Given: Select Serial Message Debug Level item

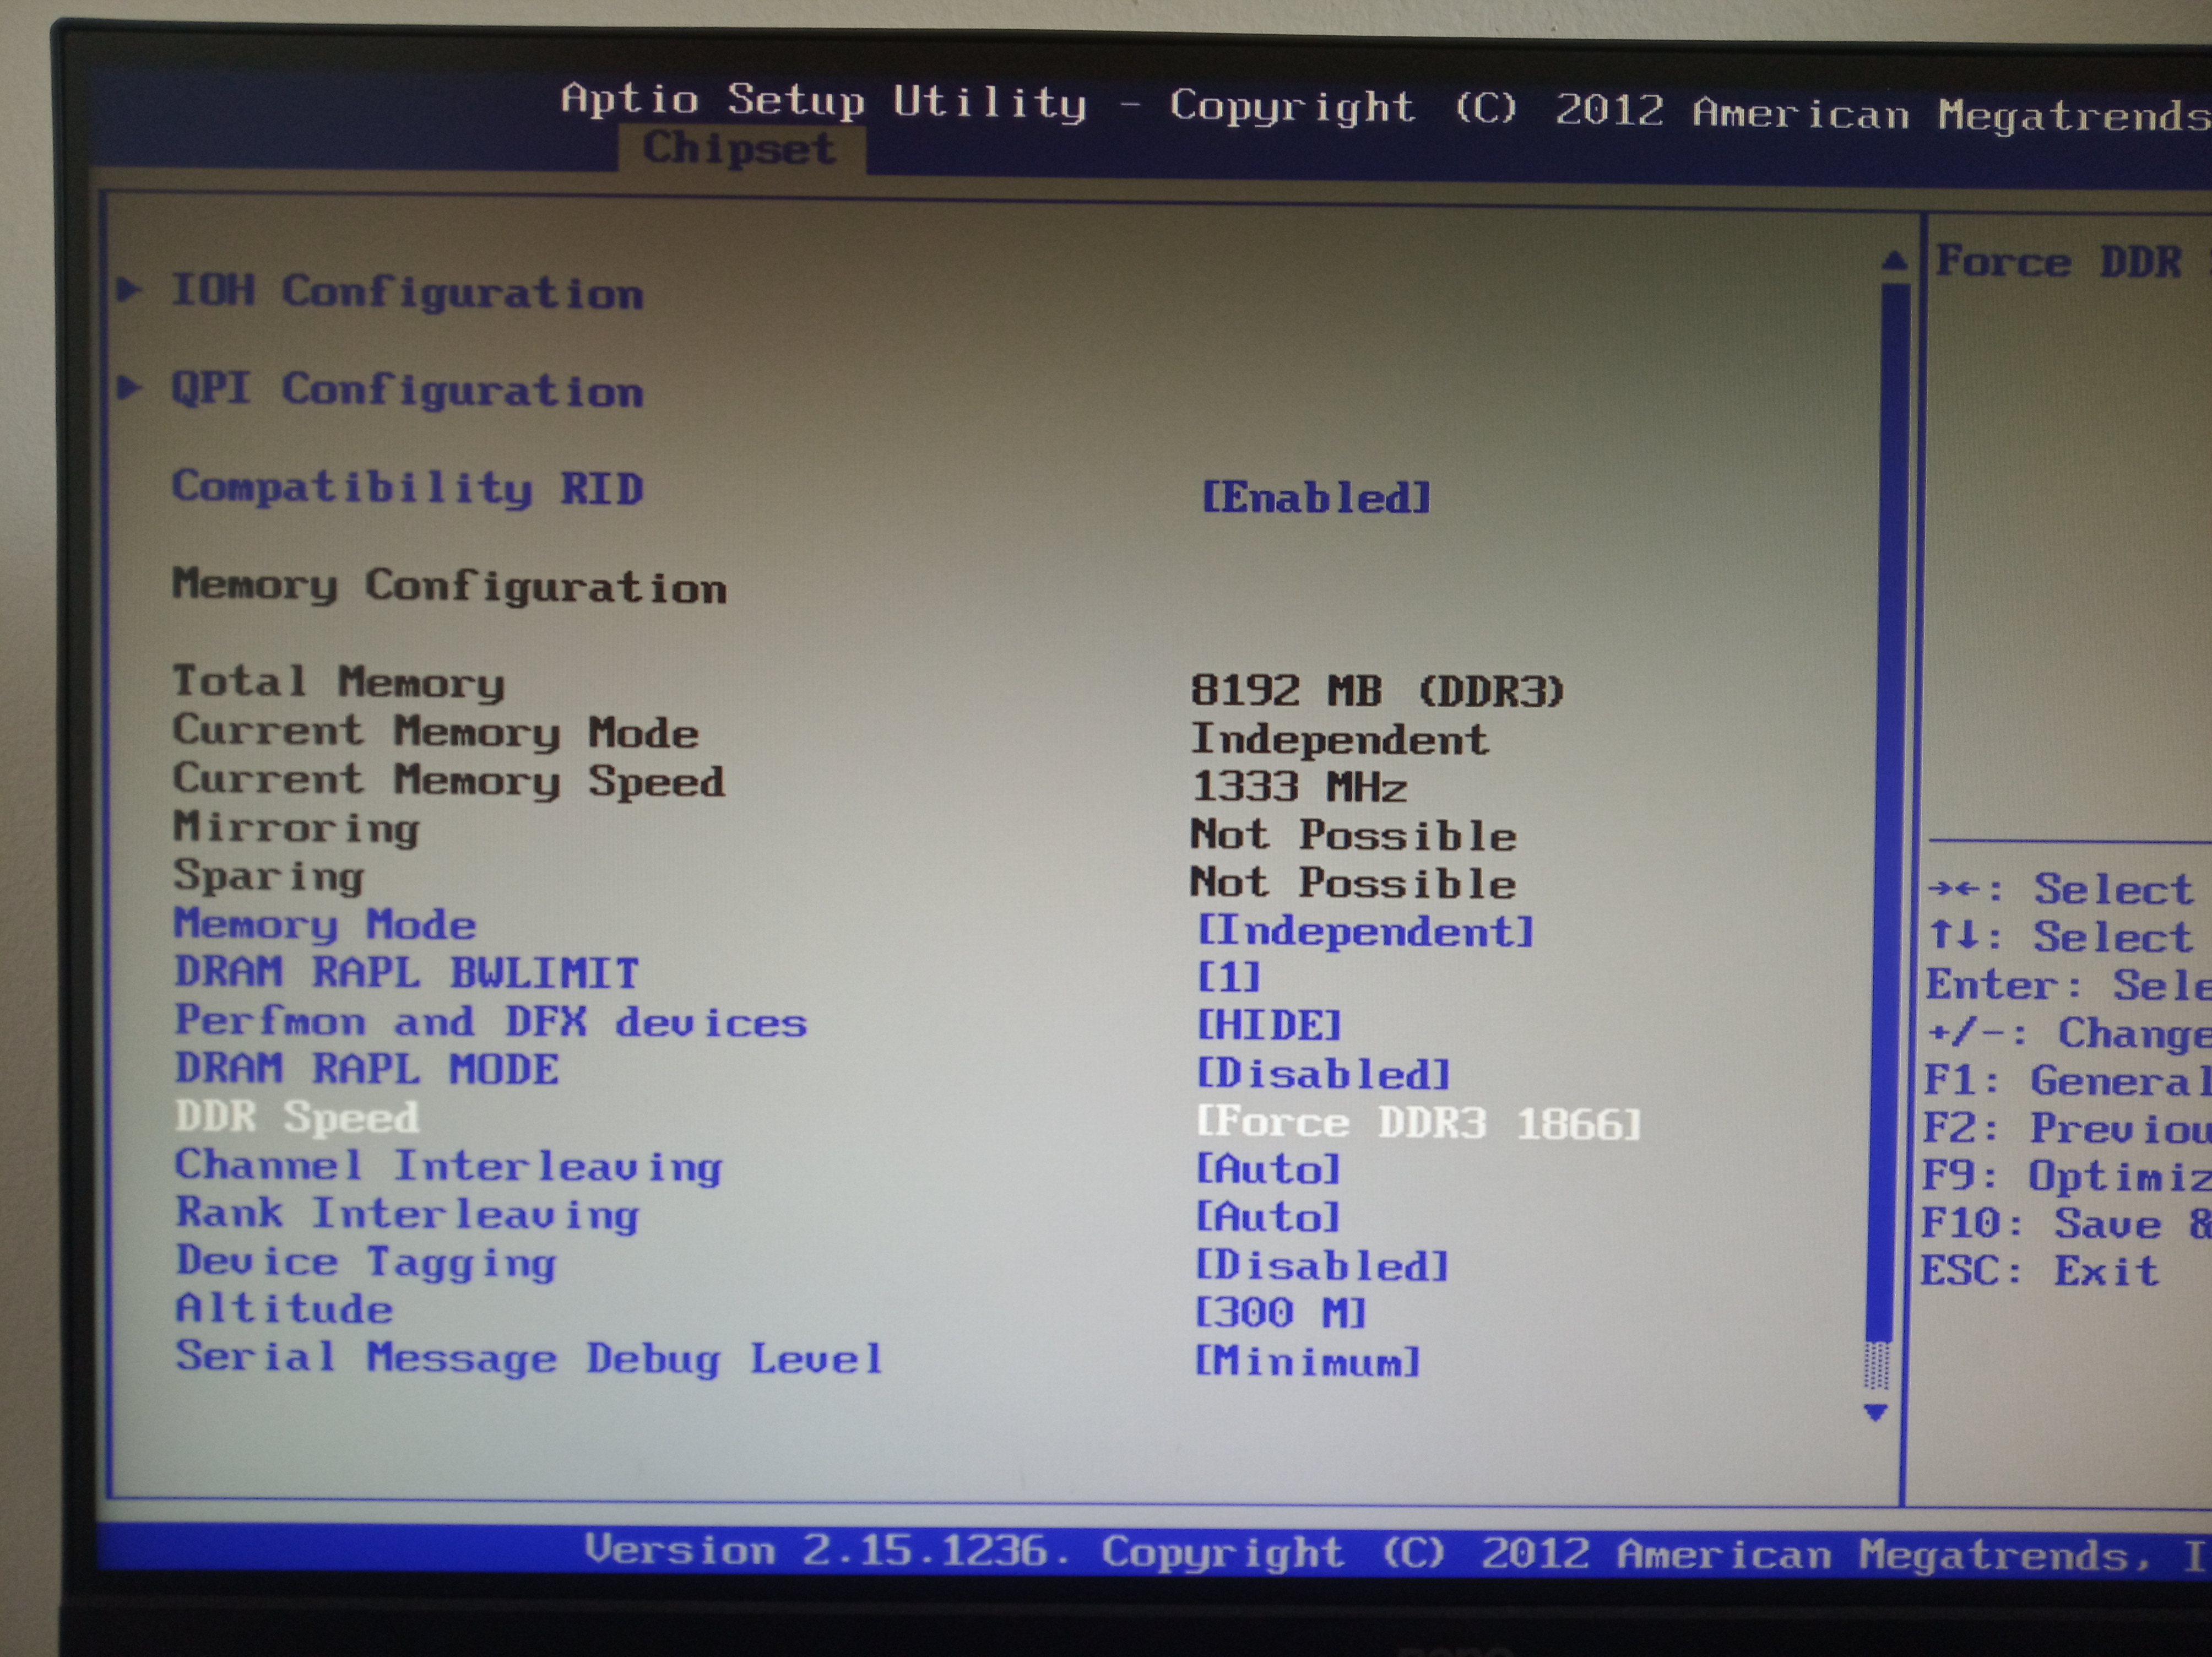Looking at the screenshot, I should [529, 1358].
